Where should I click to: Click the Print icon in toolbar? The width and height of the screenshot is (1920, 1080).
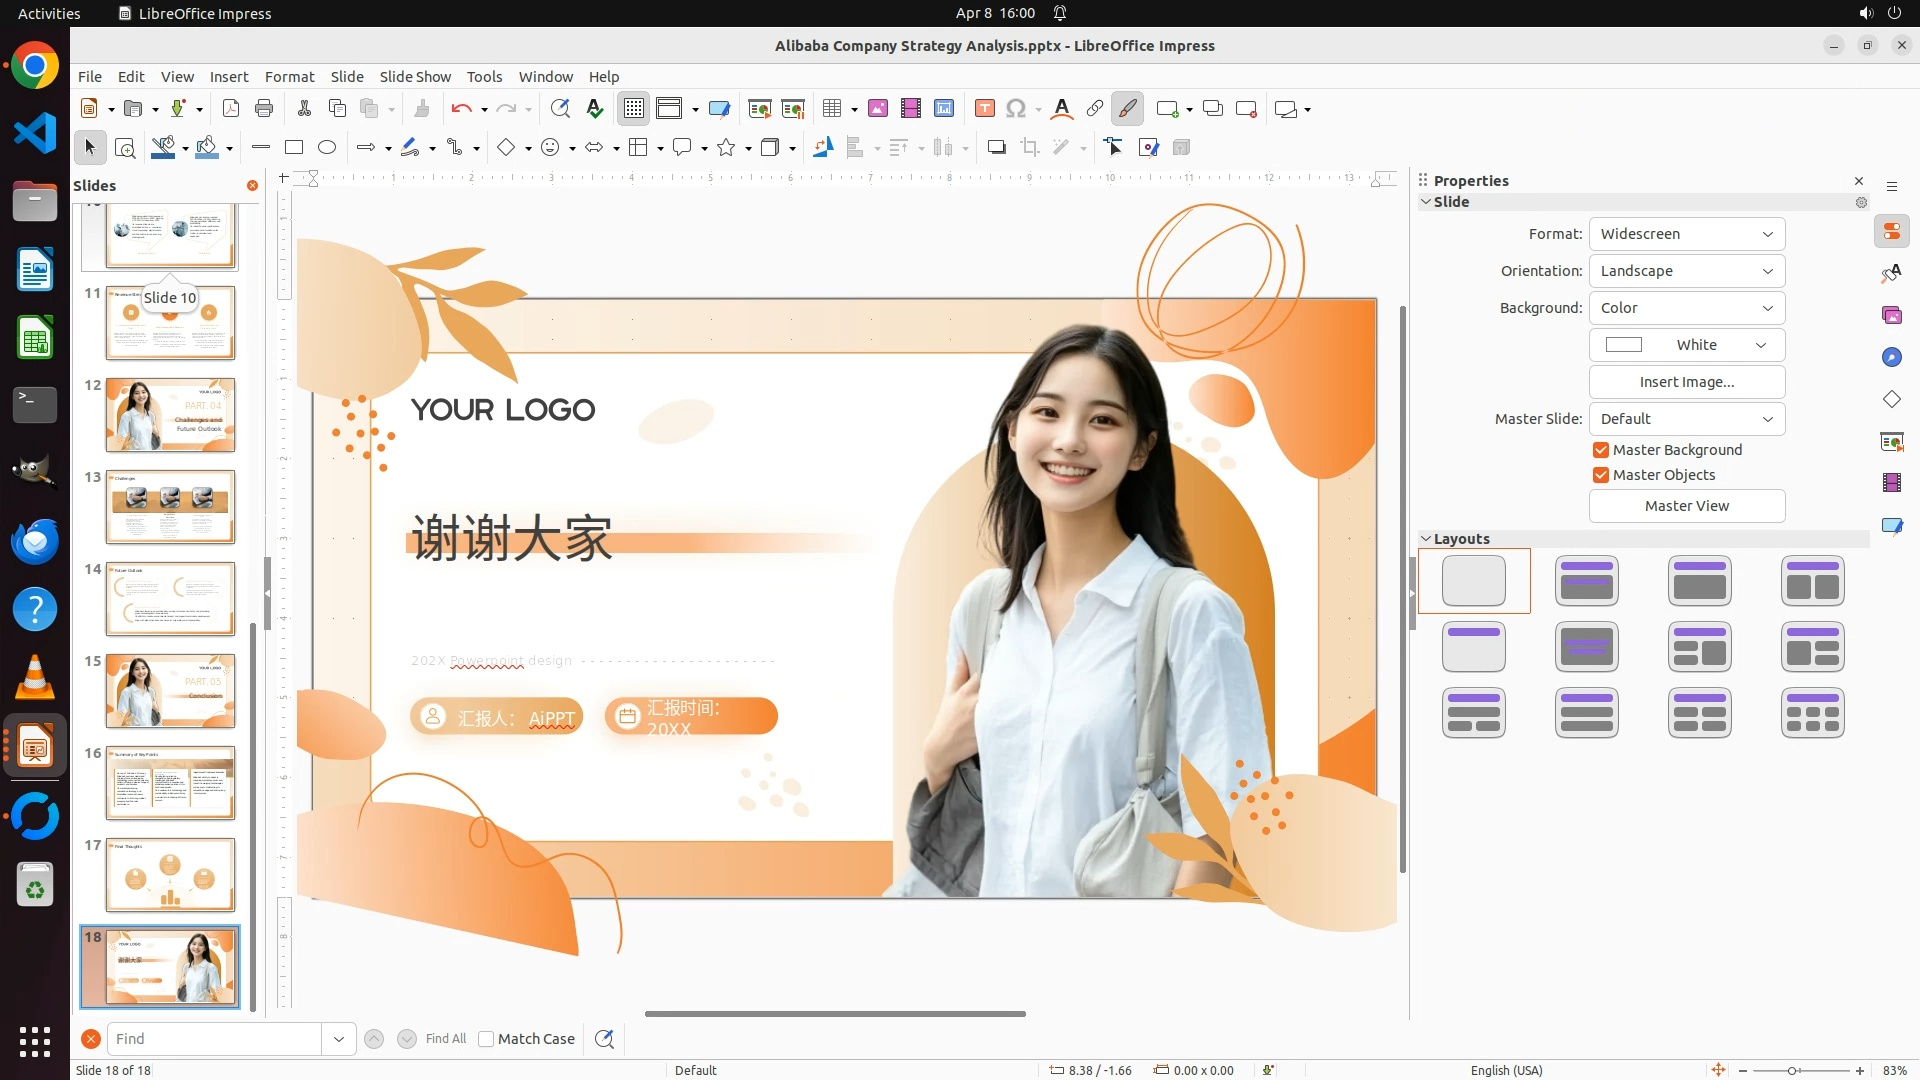(x=264, y=109)
